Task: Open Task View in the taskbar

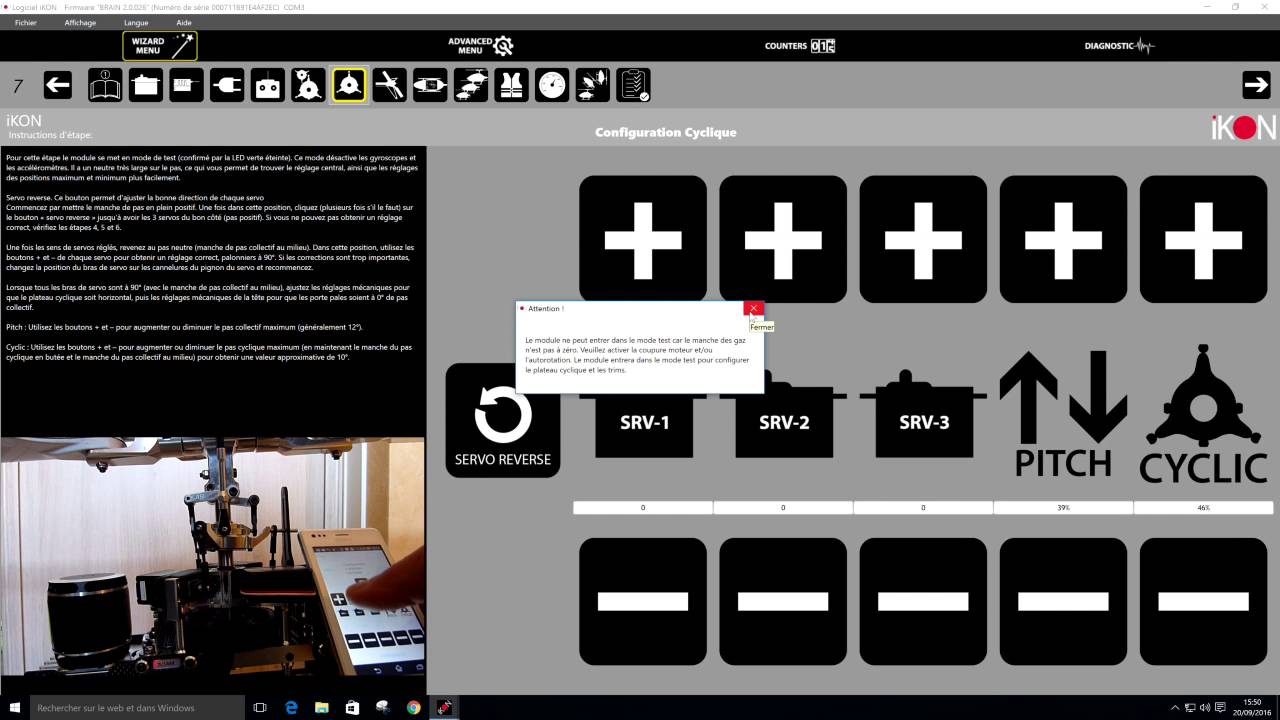Action: pos(260,707)
